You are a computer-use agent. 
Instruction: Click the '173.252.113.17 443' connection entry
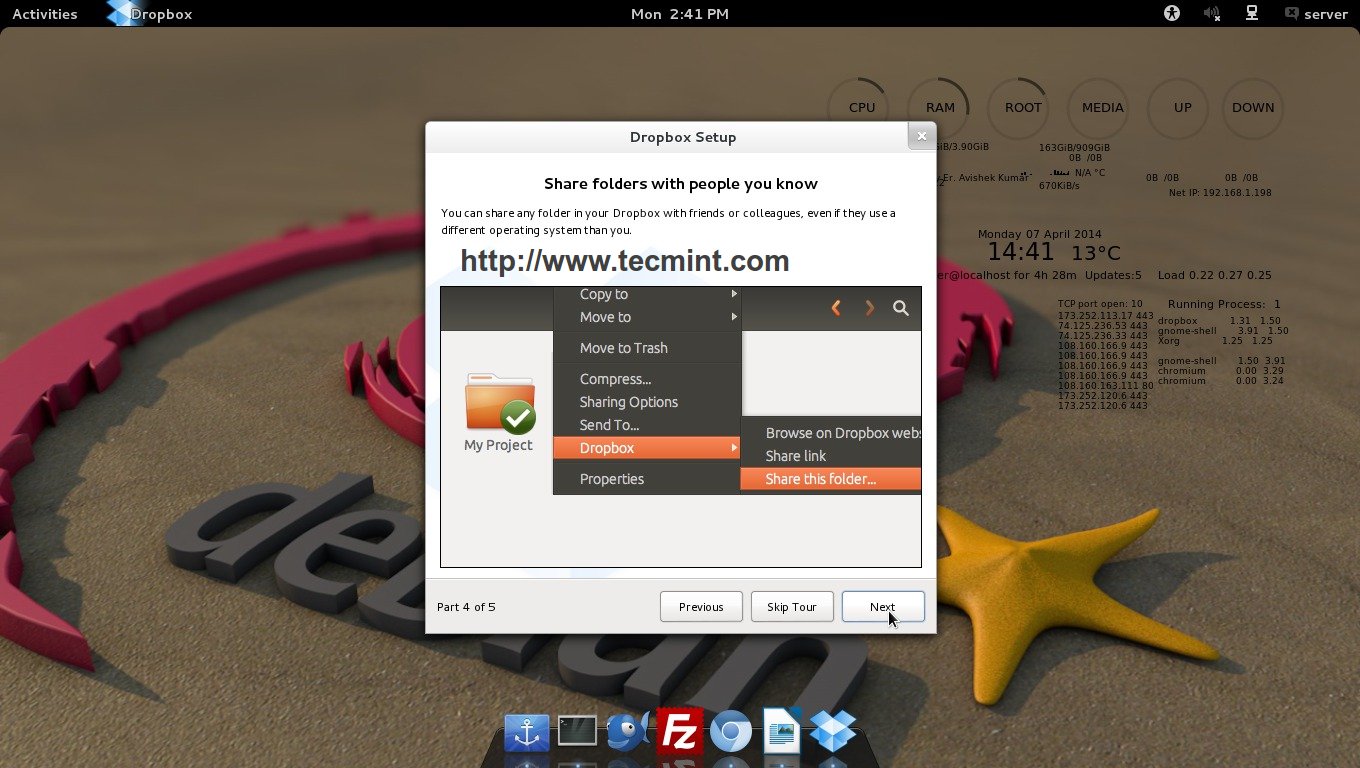click(x=1105, y=316)
